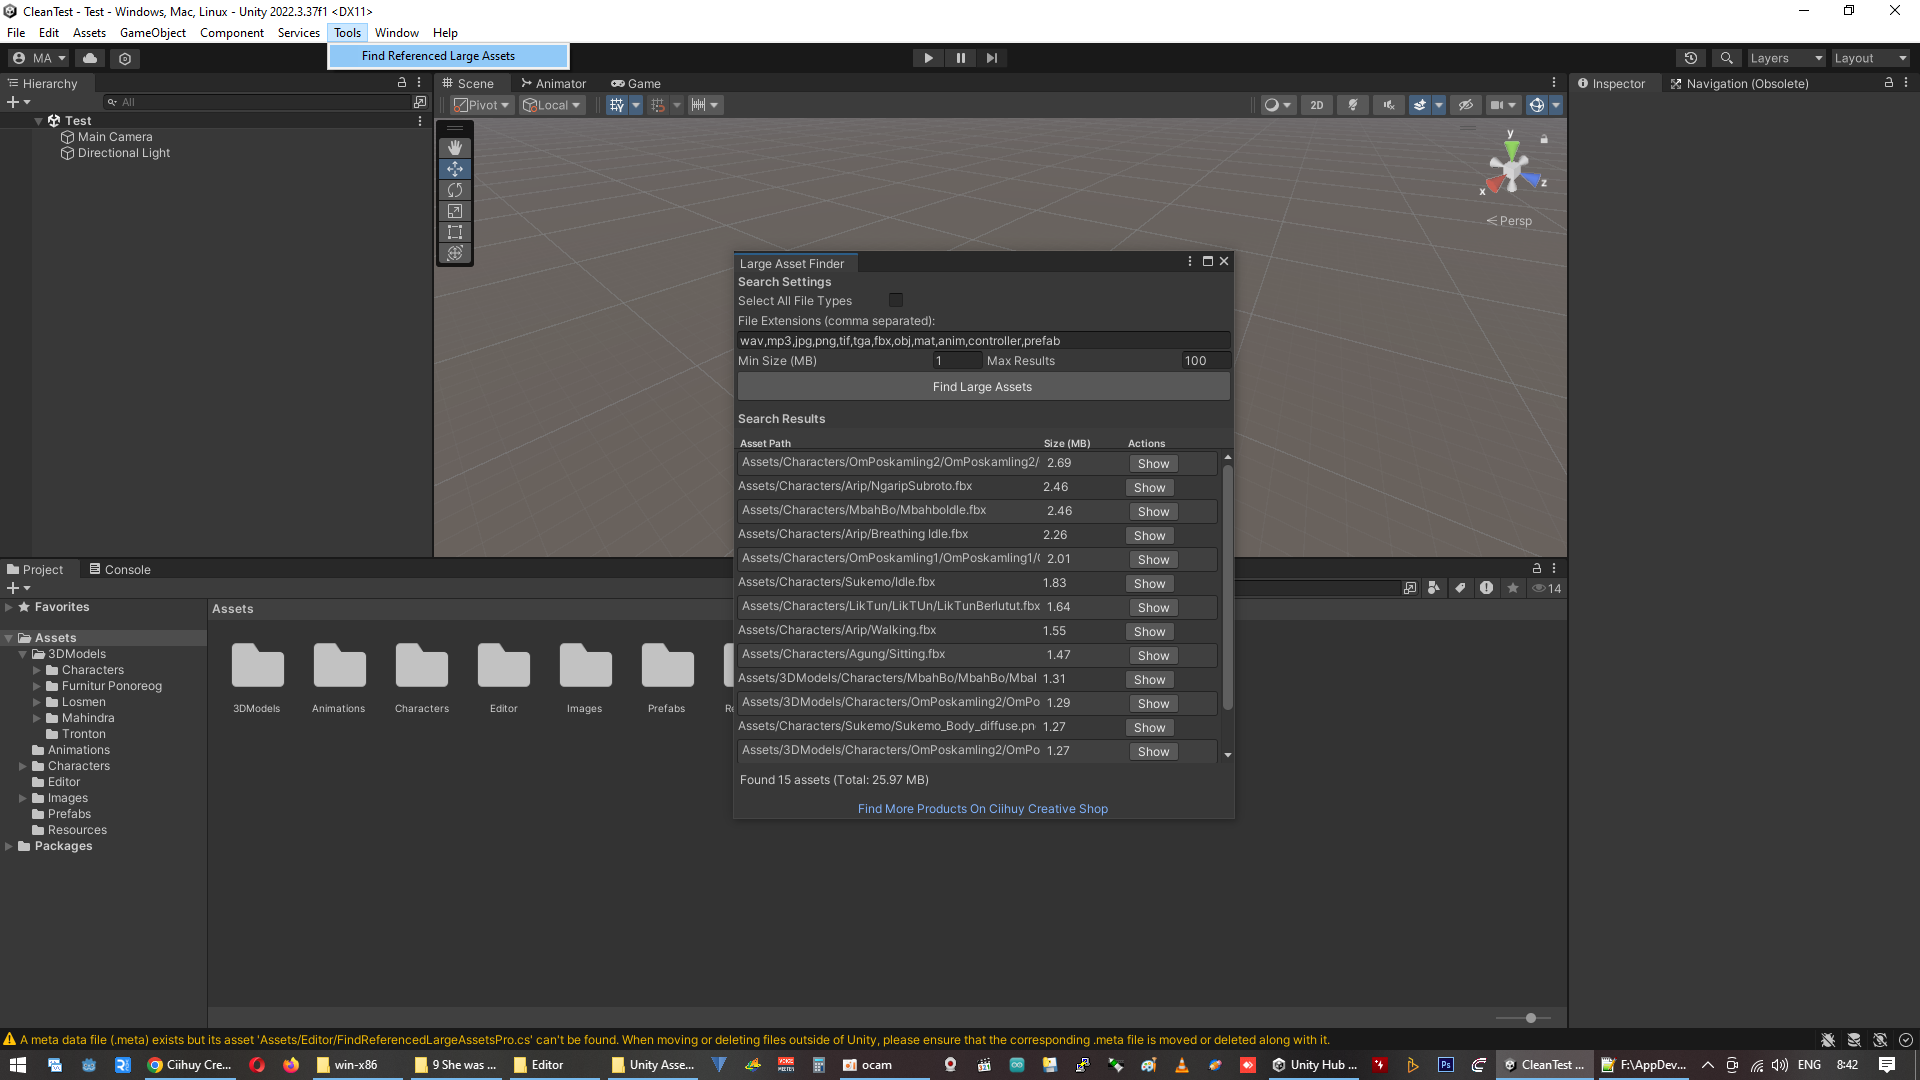
Task: Toggle 2D view mode in Scene
Action: point(1317,105)
